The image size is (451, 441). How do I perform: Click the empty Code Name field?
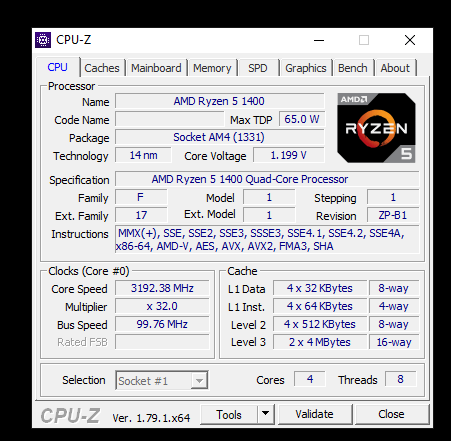[170, 119]
